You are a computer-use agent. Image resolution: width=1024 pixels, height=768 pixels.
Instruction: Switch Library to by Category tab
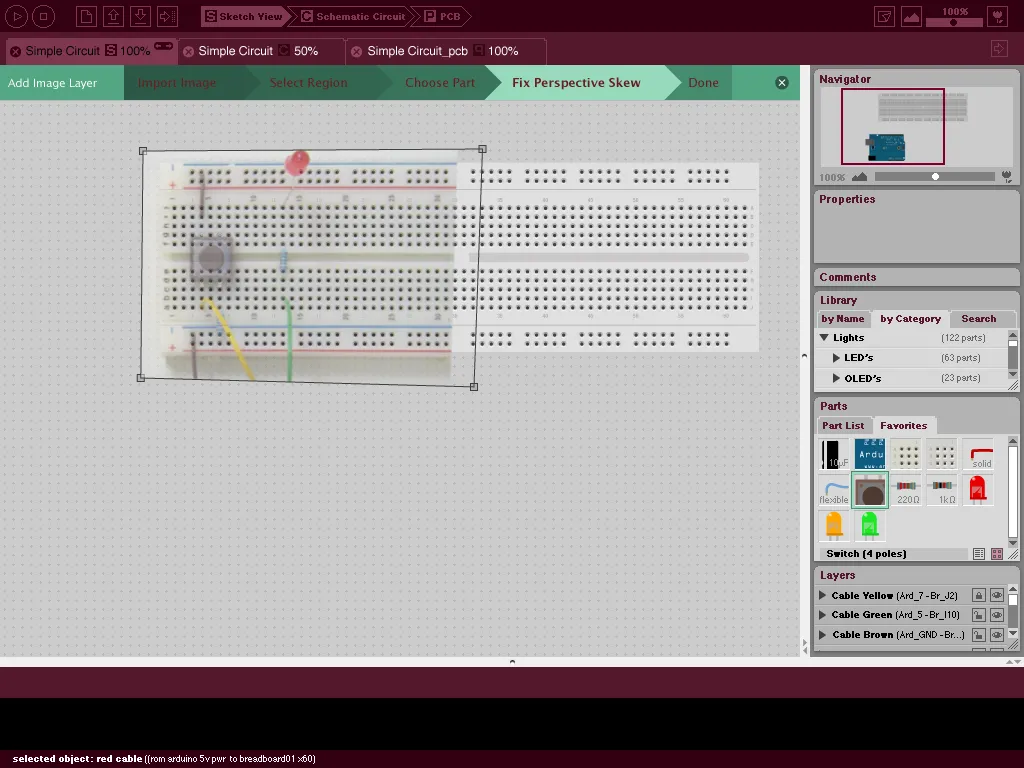(x=910, y=319)
